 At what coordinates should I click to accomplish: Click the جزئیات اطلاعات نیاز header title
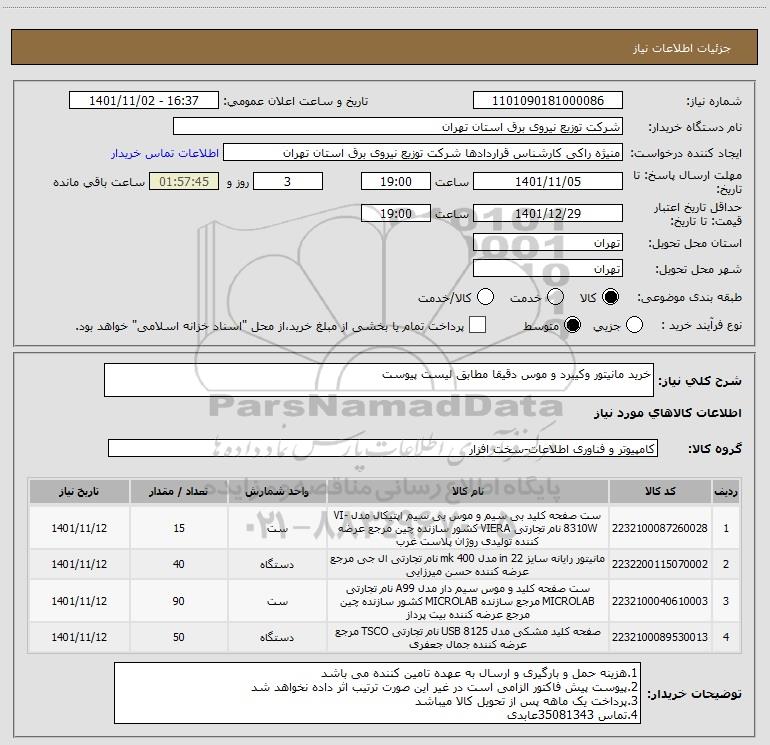click(682, 48)
